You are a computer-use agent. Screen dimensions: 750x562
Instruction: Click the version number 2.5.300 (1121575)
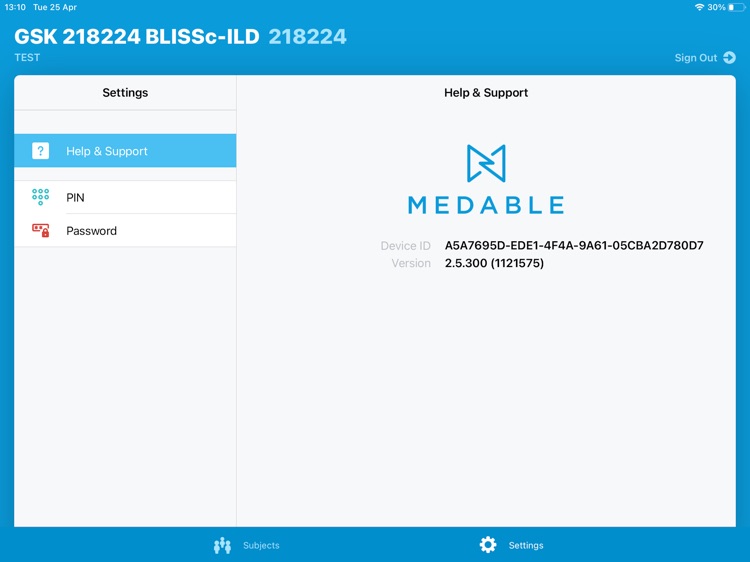[x=494, y=263]
